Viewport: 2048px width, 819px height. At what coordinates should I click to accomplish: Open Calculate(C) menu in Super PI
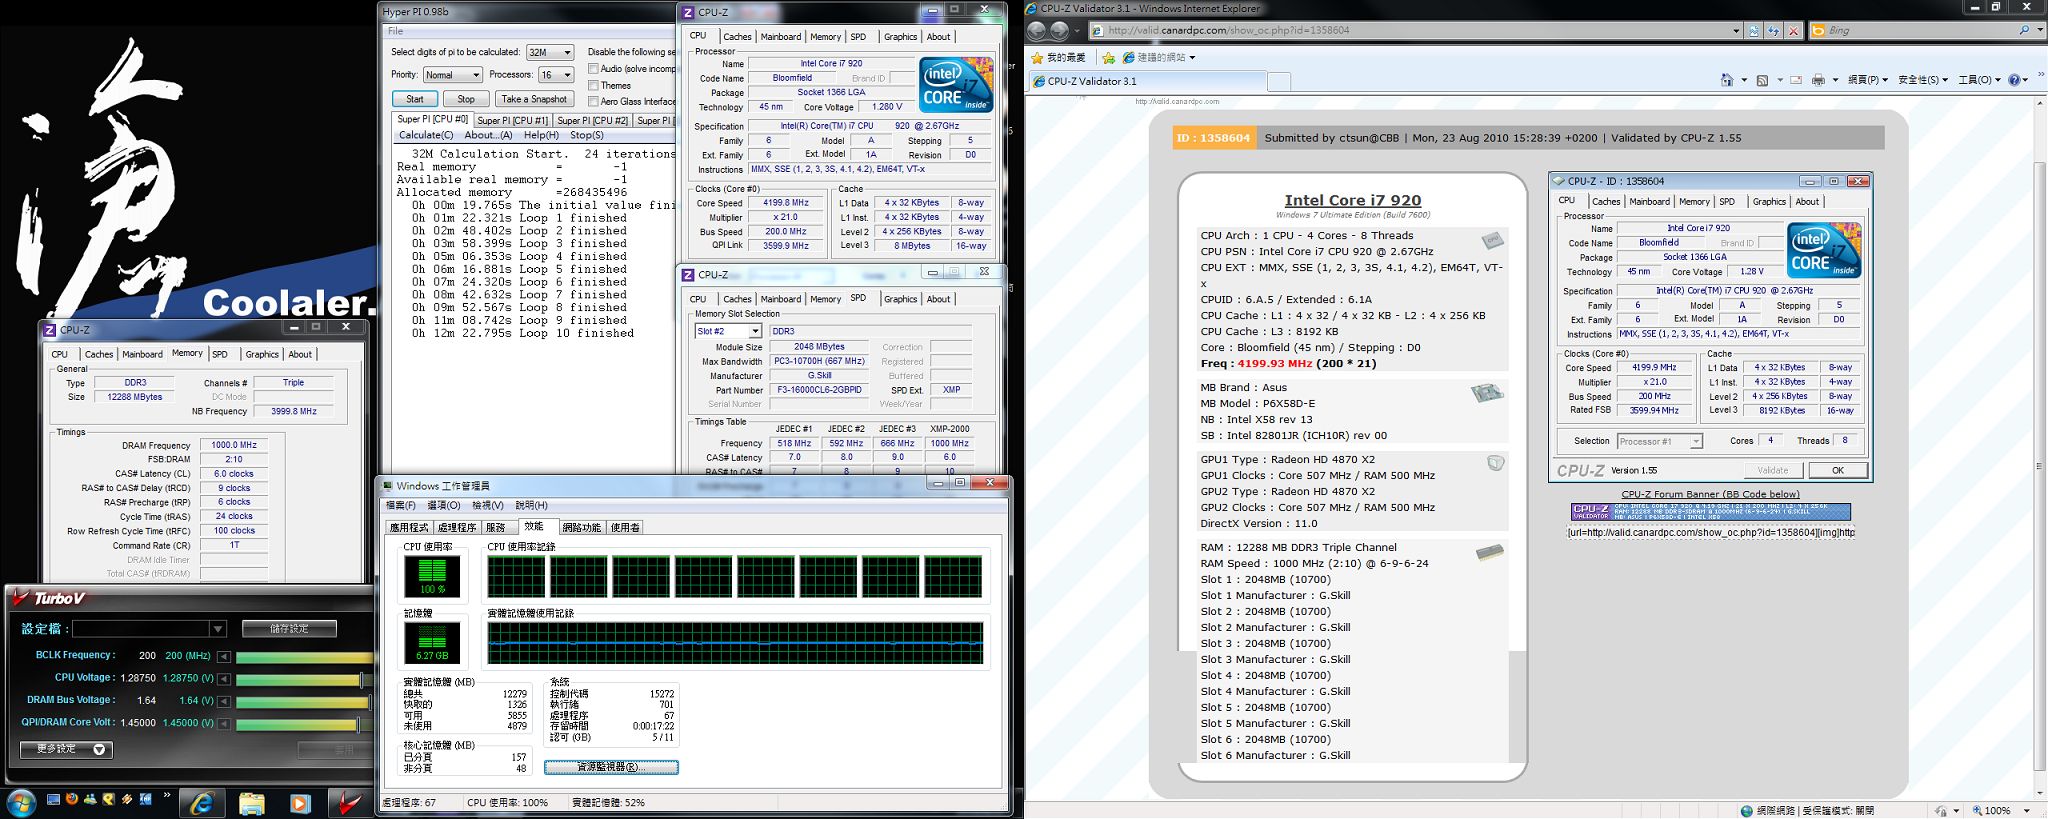[x=426, y=135]
